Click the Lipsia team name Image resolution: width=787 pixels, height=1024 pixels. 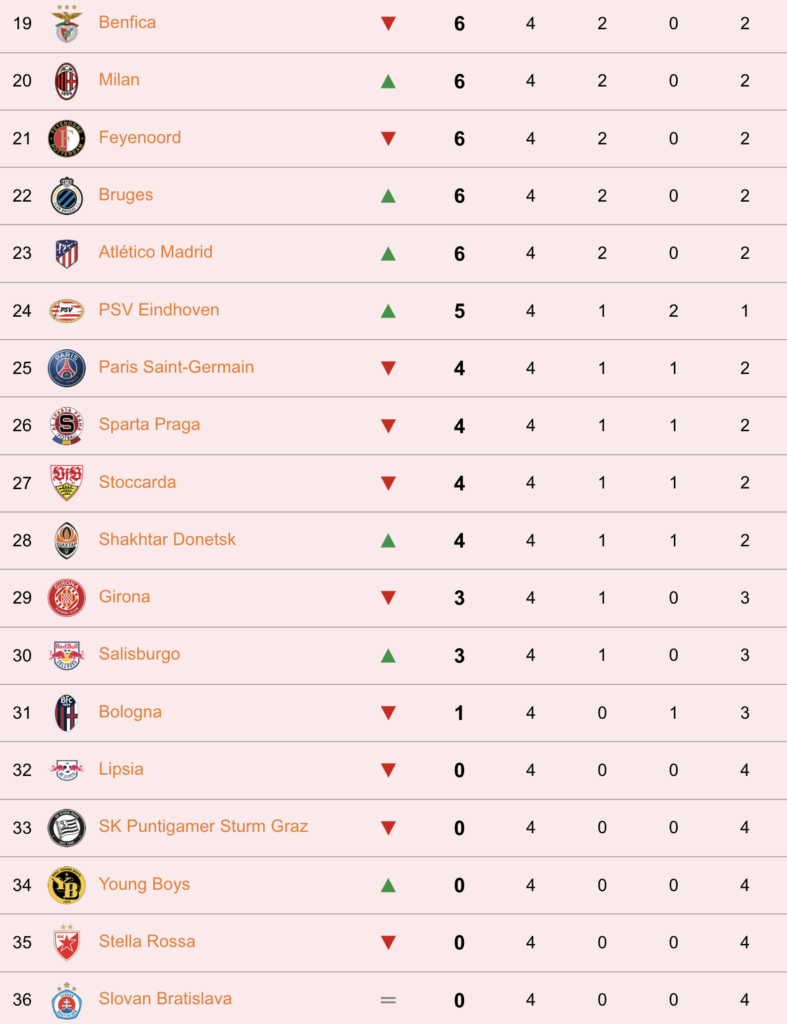coord(121,769)
